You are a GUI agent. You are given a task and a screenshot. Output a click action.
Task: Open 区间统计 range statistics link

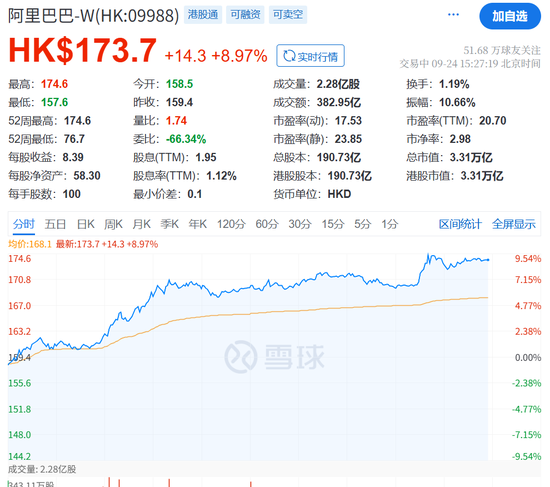pos(460,224)
